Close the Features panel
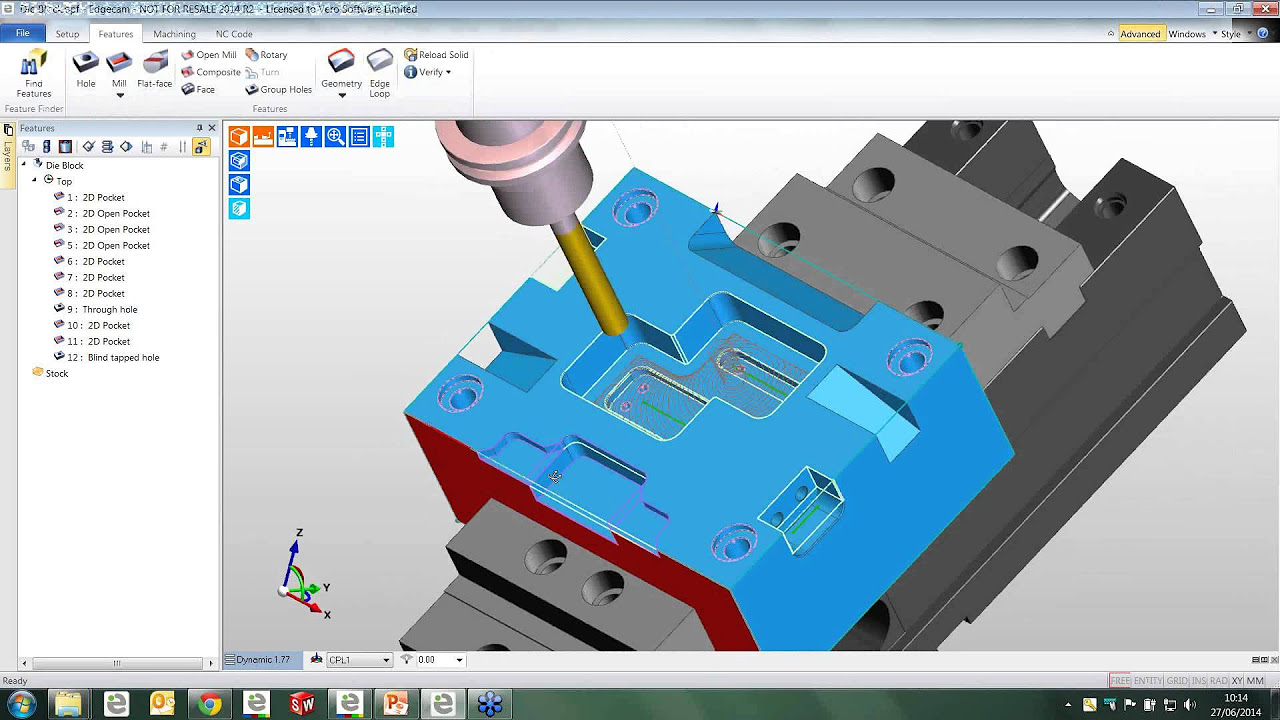Screen dimensions: 1280x720 pos(212,128)
